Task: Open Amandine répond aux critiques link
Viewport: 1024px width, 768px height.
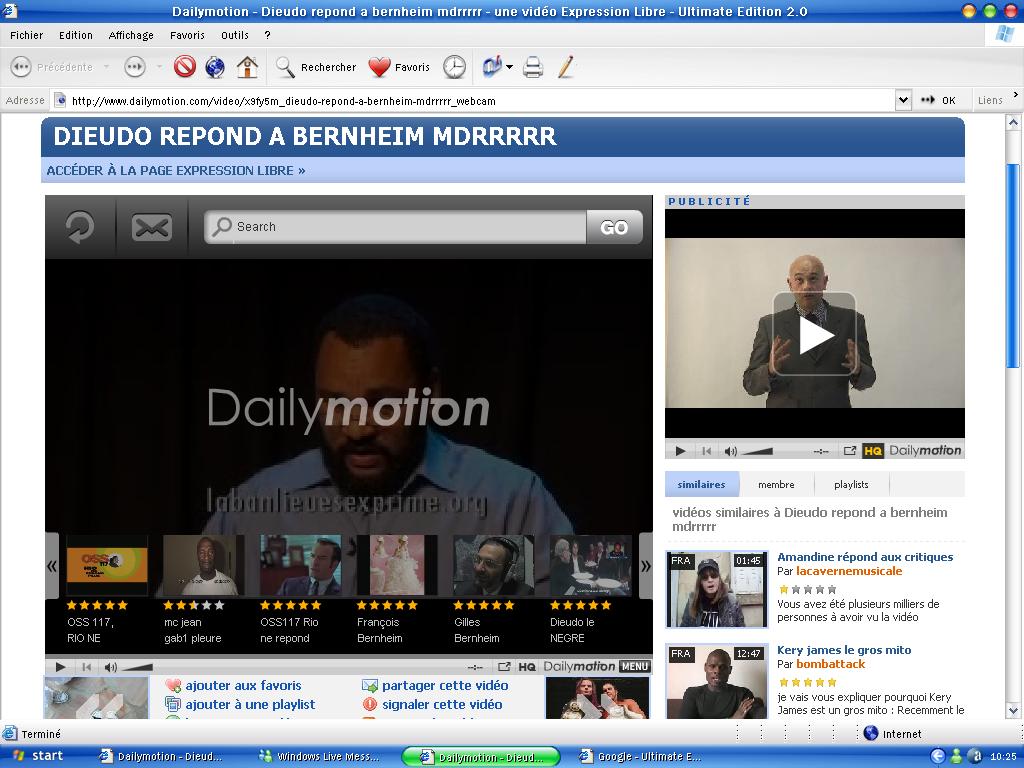Action: pyautogui.click(x=865, y=557)
